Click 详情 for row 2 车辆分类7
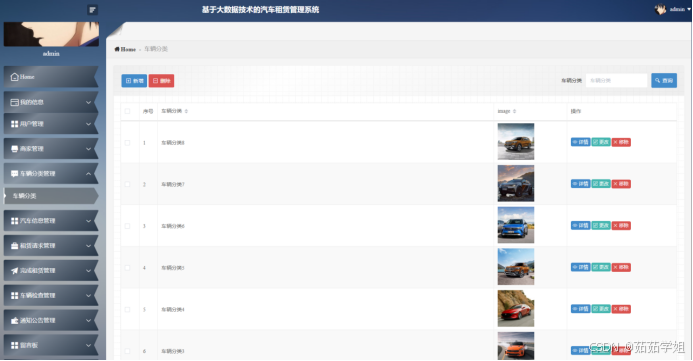This screenshot has width=693, height=361. point(580,184)
